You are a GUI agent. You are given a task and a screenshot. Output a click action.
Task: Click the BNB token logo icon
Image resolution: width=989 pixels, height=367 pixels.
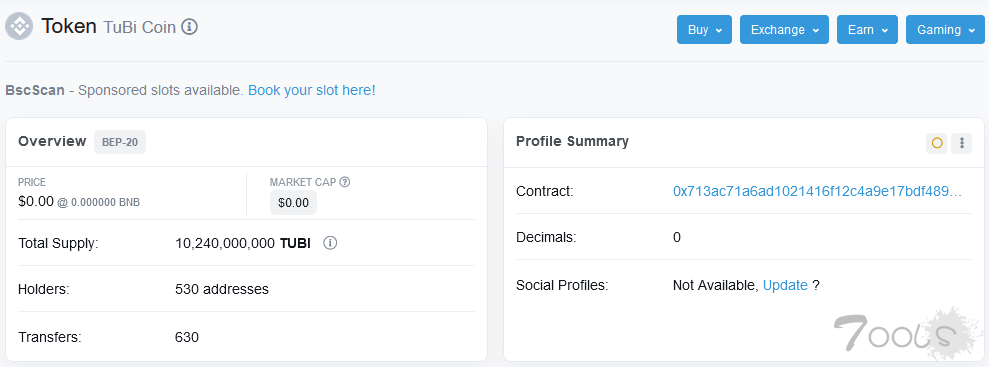point(19,27)
